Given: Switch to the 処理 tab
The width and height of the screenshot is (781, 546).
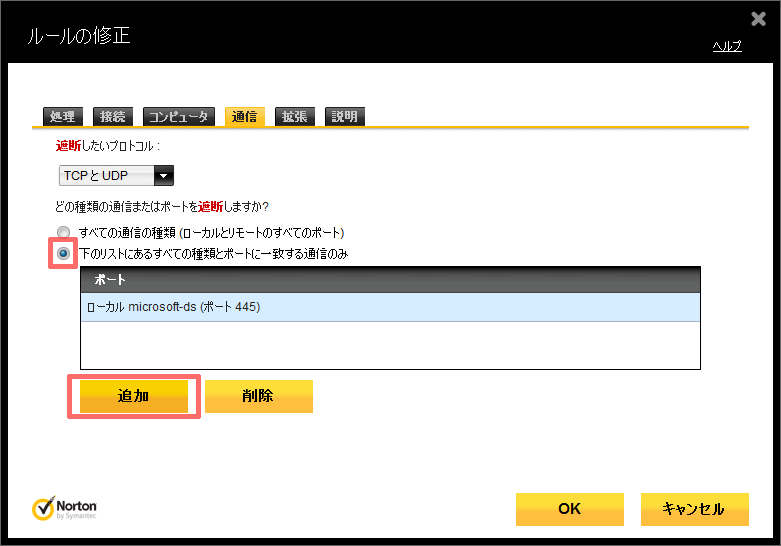Looking at the screenshot, I should pyautogui.click(x=62, y=117).
